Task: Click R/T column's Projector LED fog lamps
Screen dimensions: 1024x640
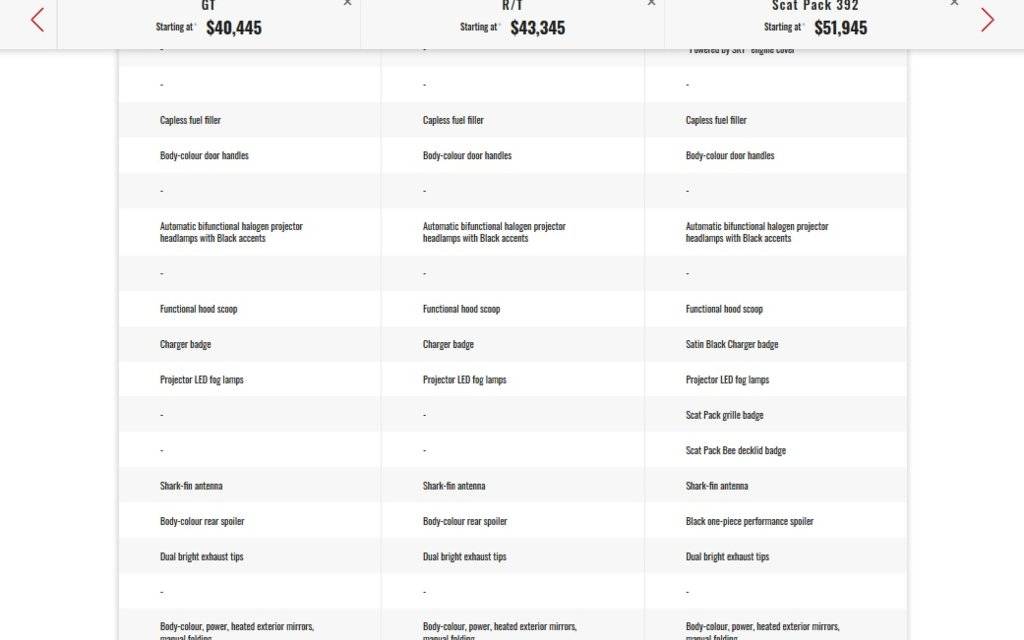Action: 464,380
